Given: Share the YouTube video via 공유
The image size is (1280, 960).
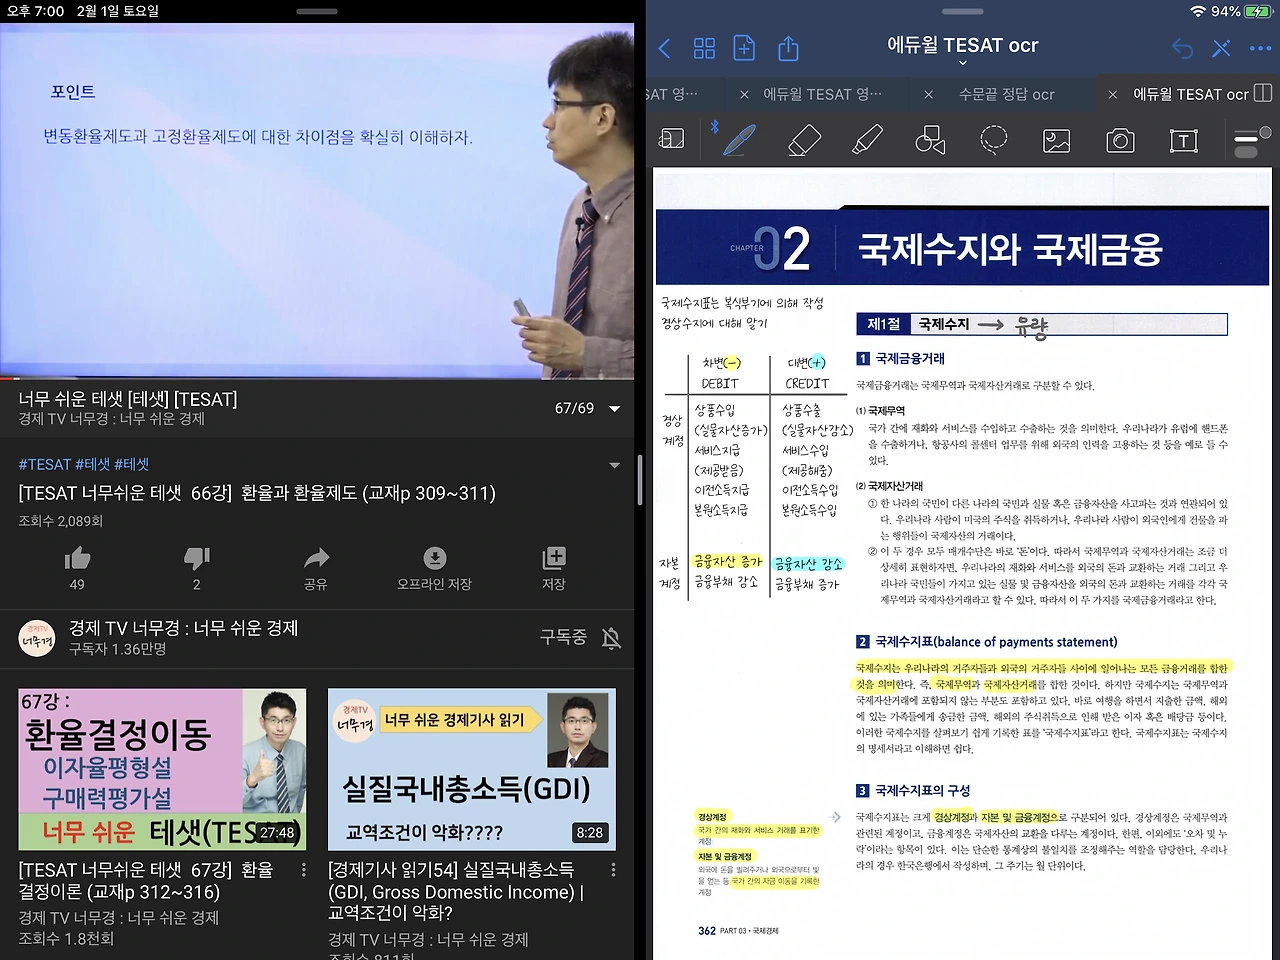Looking at the screenshot, I should (x=316, y=567).
